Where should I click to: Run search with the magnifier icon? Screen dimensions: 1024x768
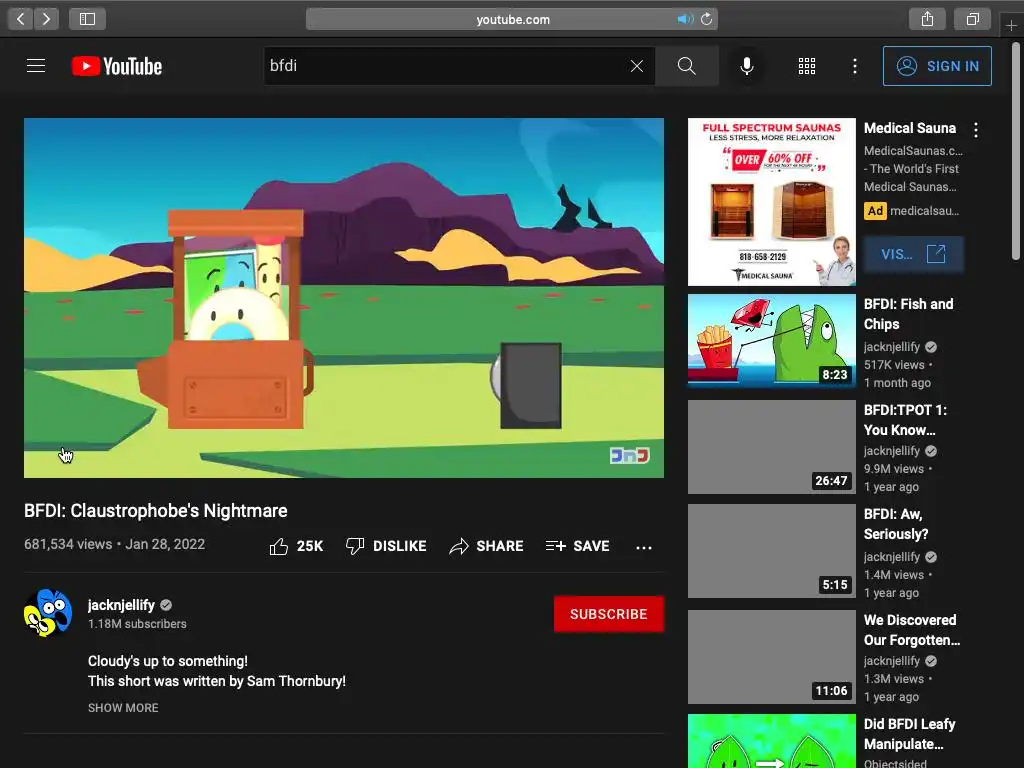(x=686, y=66)
